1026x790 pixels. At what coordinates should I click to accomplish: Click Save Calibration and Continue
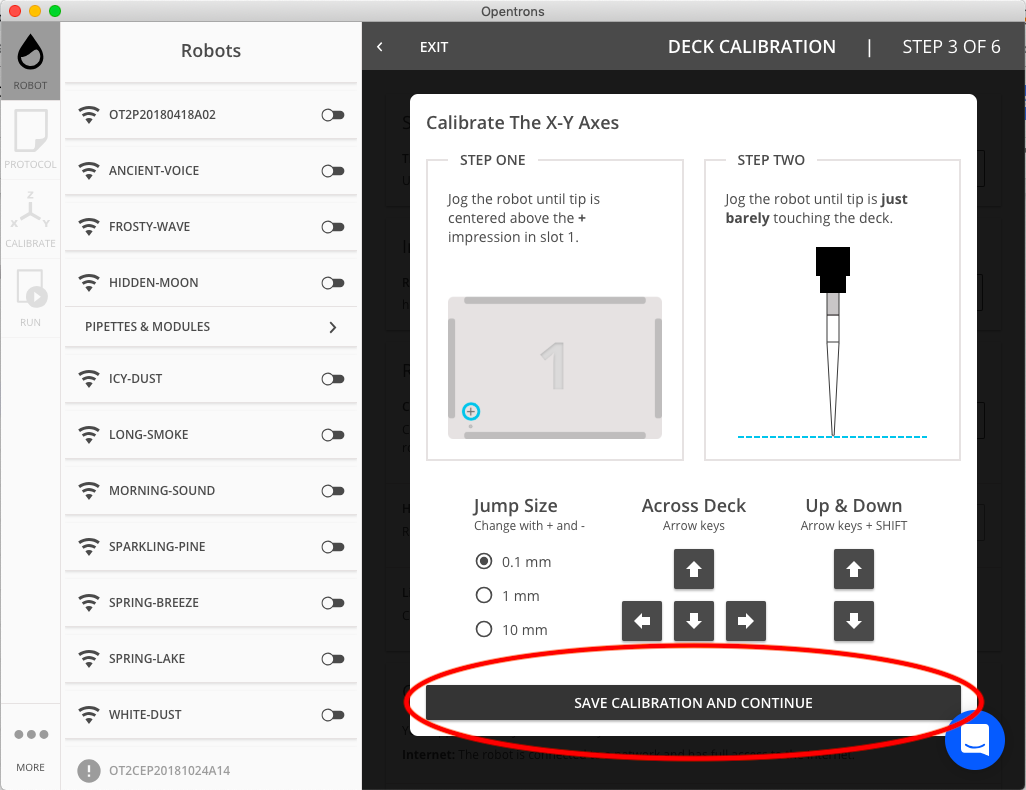693,702
